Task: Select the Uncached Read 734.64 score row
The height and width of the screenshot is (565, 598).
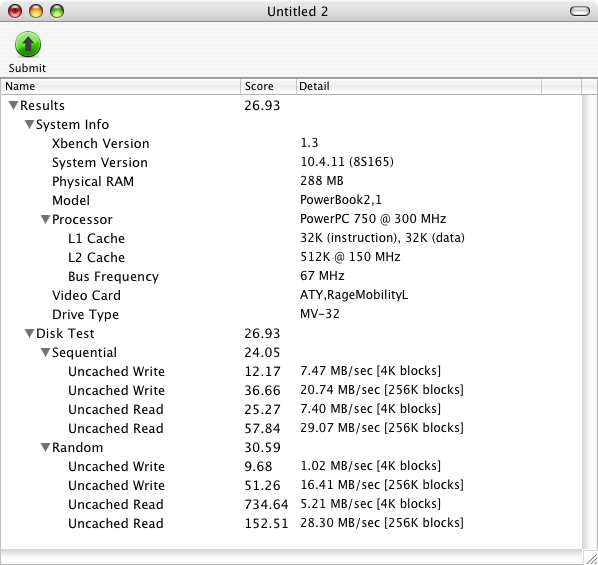Action: click(x=291, y=504)
